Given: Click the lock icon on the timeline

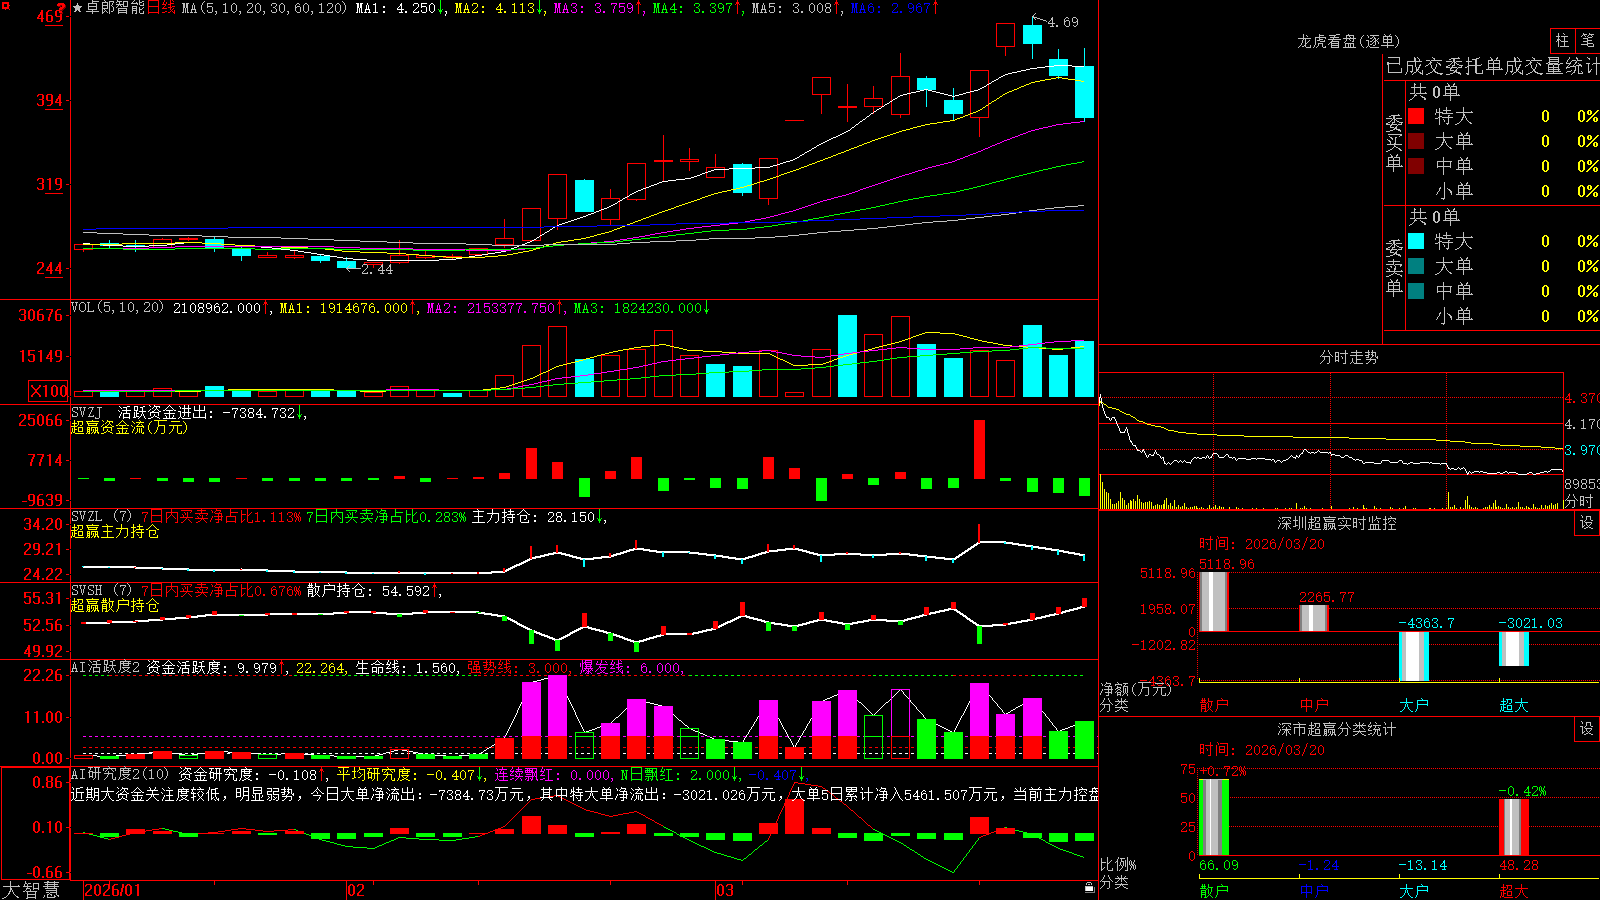Looking at the screenshot, I should [x=1090, y=888].
